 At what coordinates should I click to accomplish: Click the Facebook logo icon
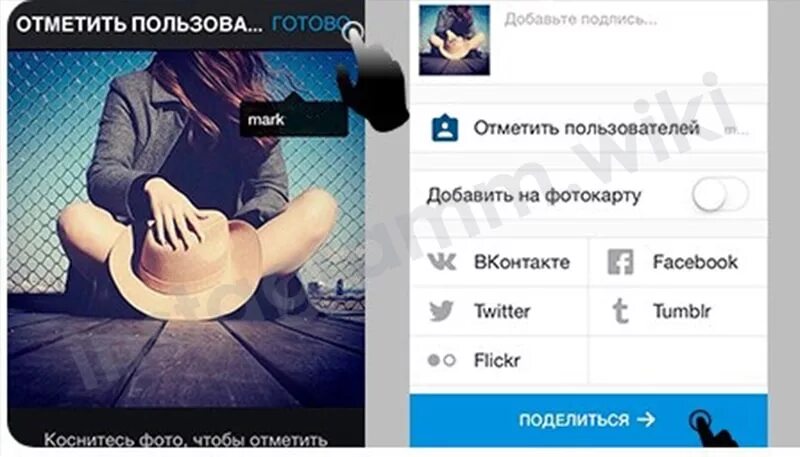pos(620,262)
